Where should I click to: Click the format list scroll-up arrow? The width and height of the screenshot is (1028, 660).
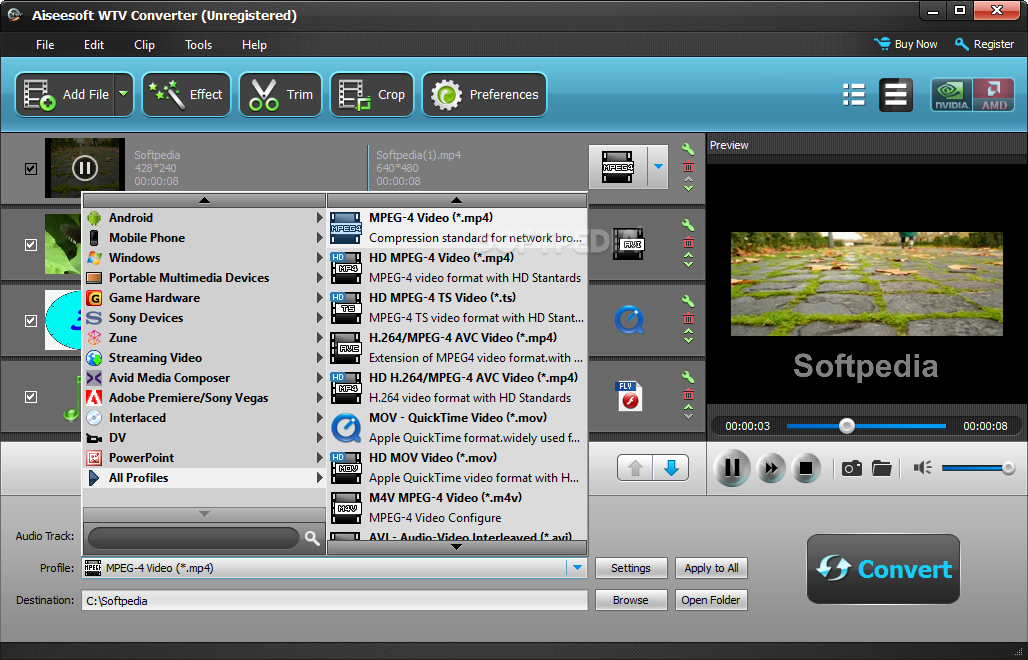click(x=457, y=200)
